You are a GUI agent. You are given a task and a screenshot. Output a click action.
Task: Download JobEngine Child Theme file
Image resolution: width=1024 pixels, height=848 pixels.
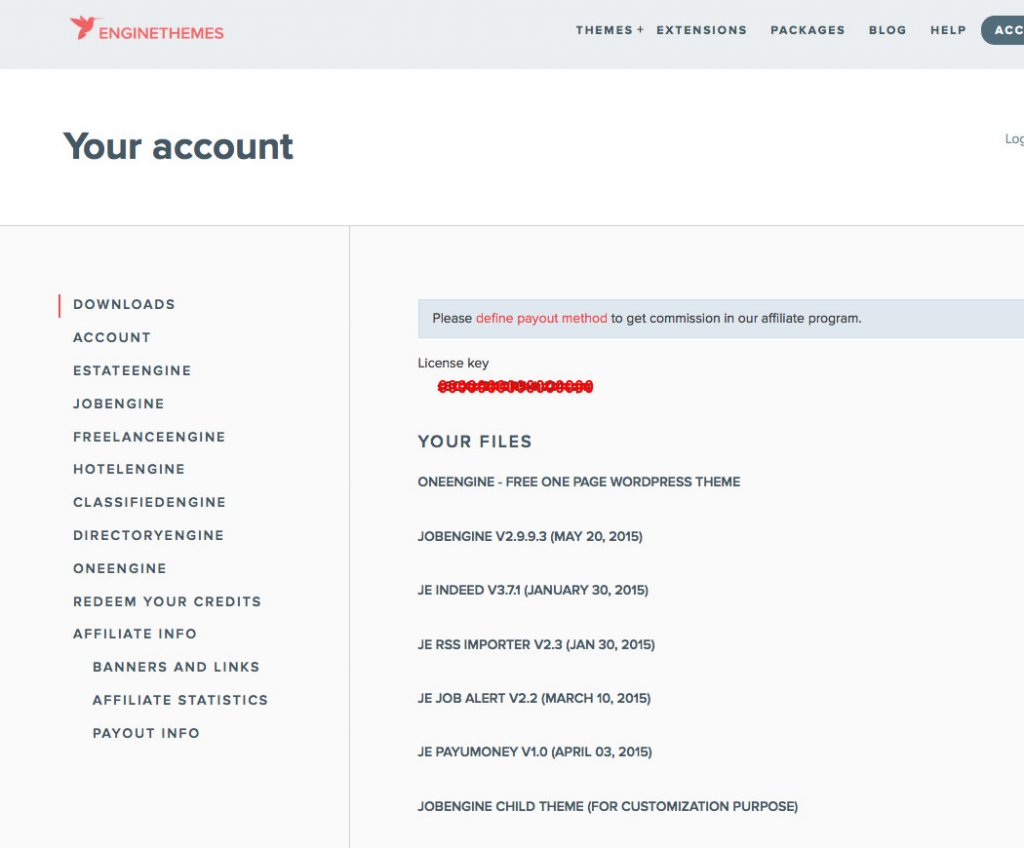(608, 806)
